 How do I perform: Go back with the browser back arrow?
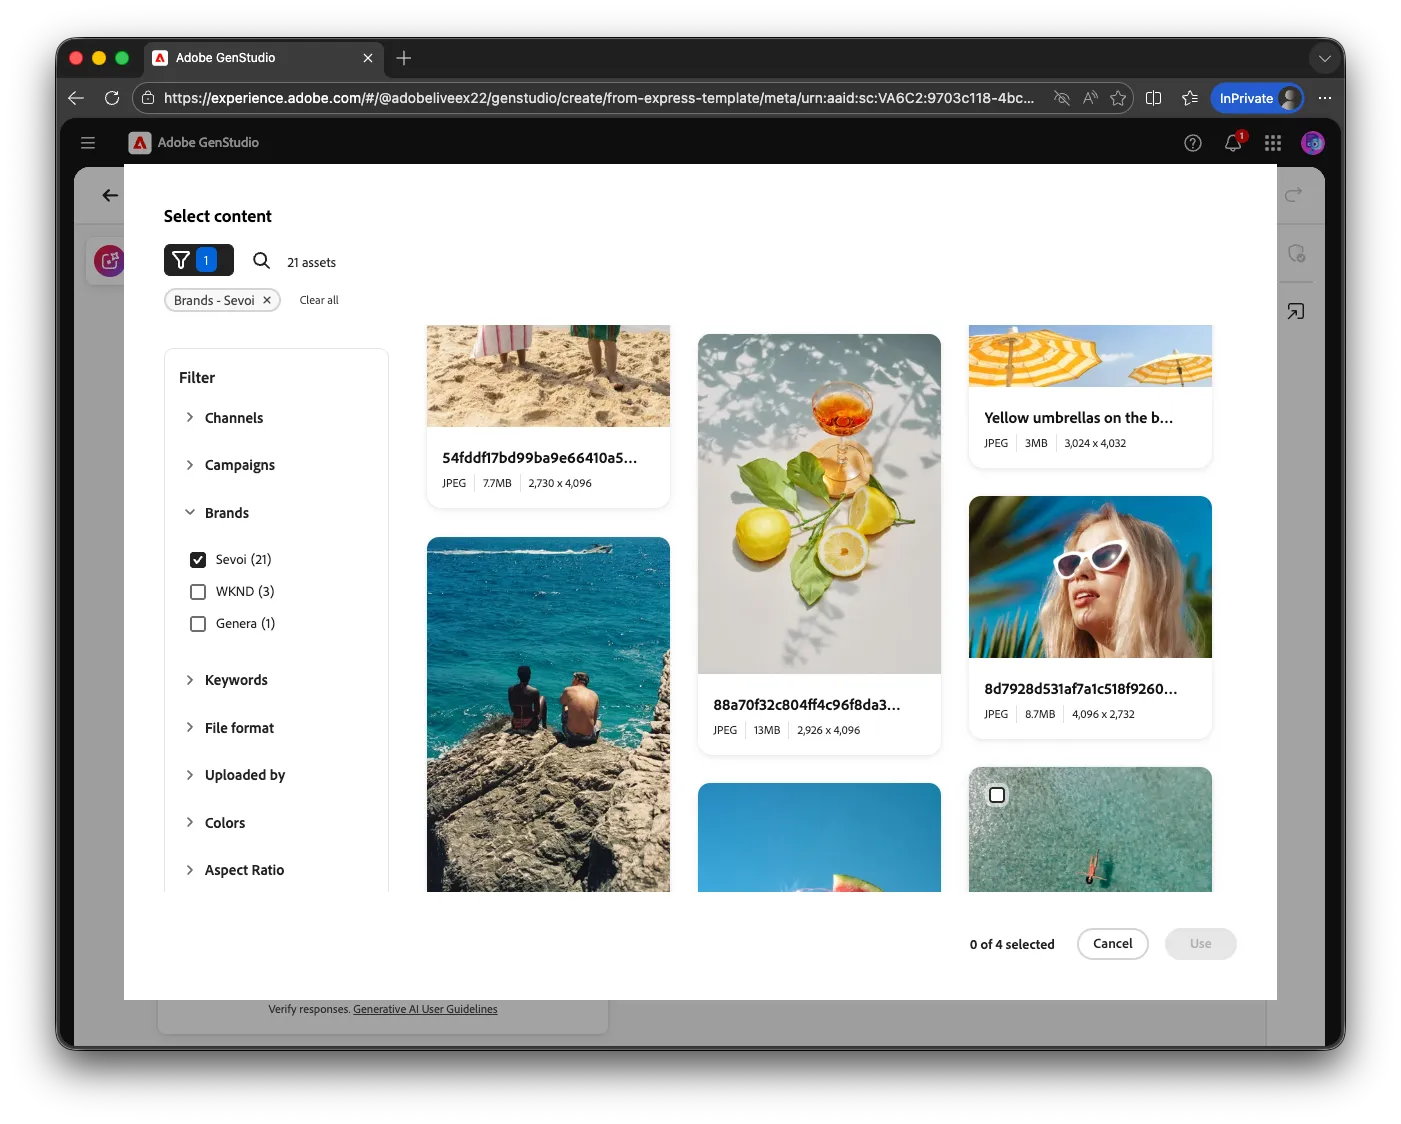76,98
